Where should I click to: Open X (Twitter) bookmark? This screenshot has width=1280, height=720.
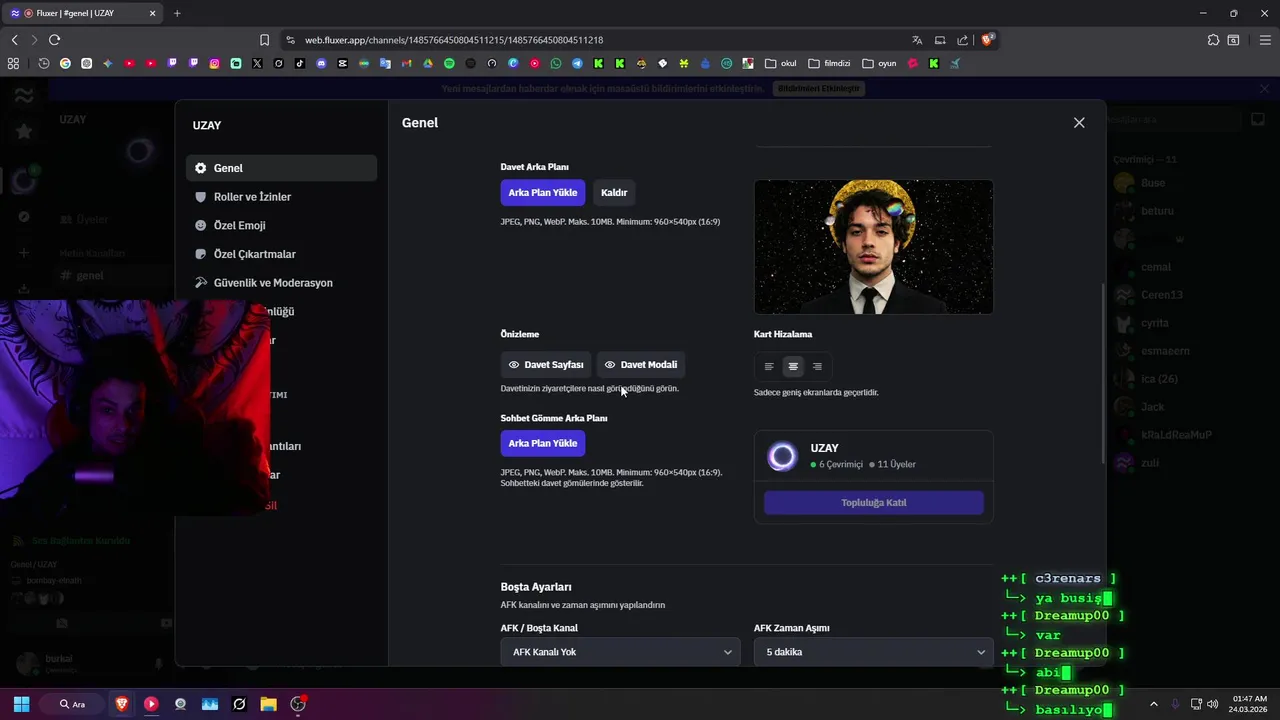(x=257, y=63)
